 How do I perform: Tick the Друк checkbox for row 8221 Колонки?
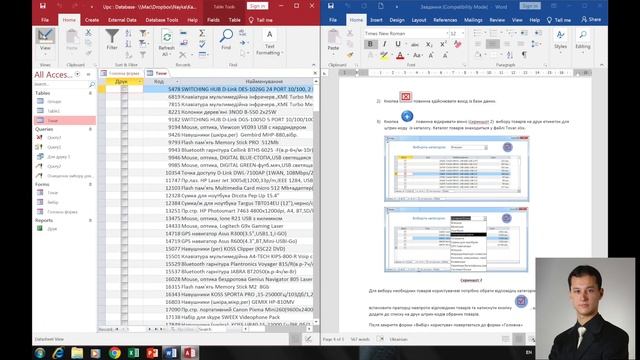click(x=124, y=112)
